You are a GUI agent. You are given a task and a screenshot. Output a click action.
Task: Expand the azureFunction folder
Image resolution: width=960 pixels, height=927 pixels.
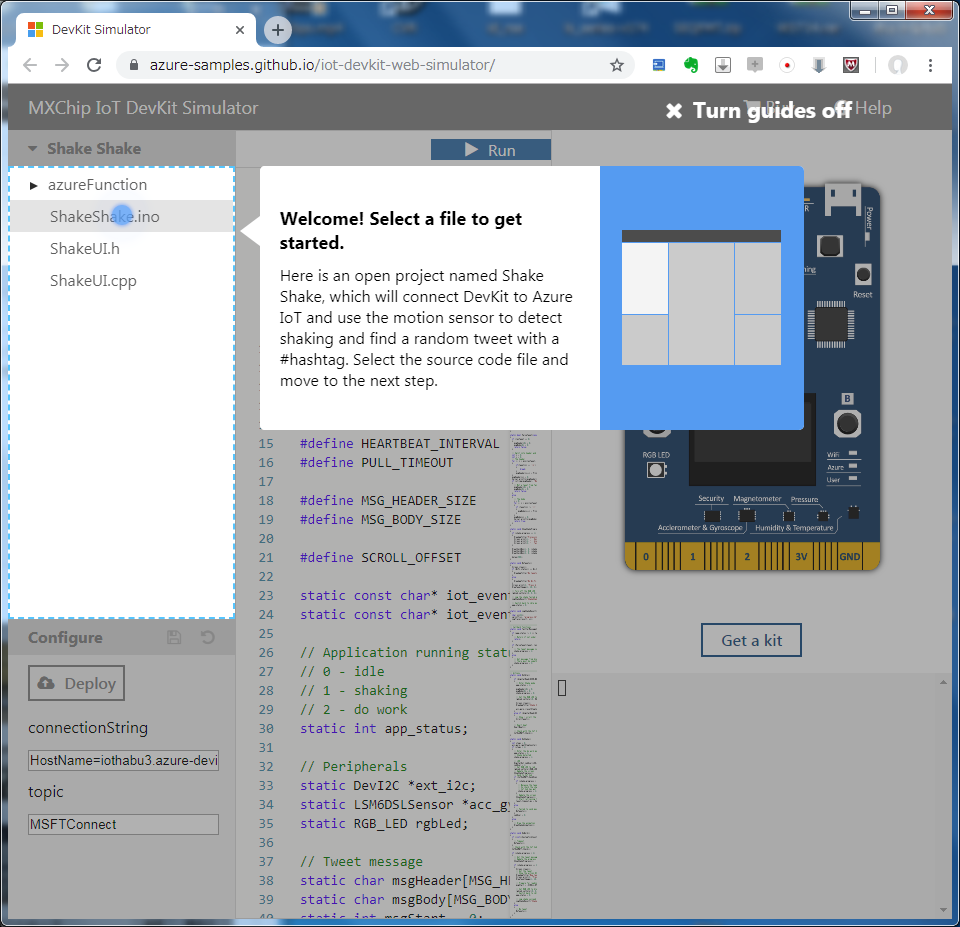(33, 184)
